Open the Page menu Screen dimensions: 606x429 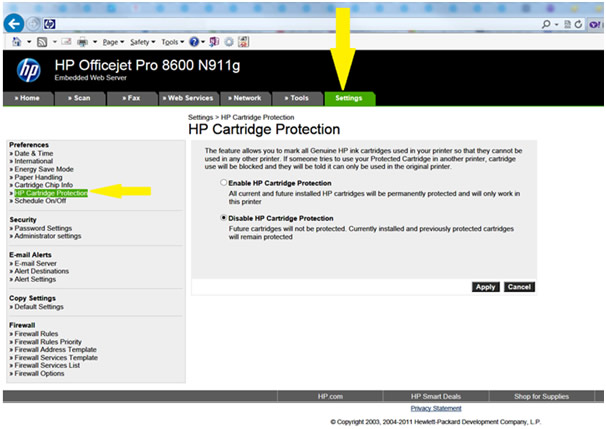[113, 42]
